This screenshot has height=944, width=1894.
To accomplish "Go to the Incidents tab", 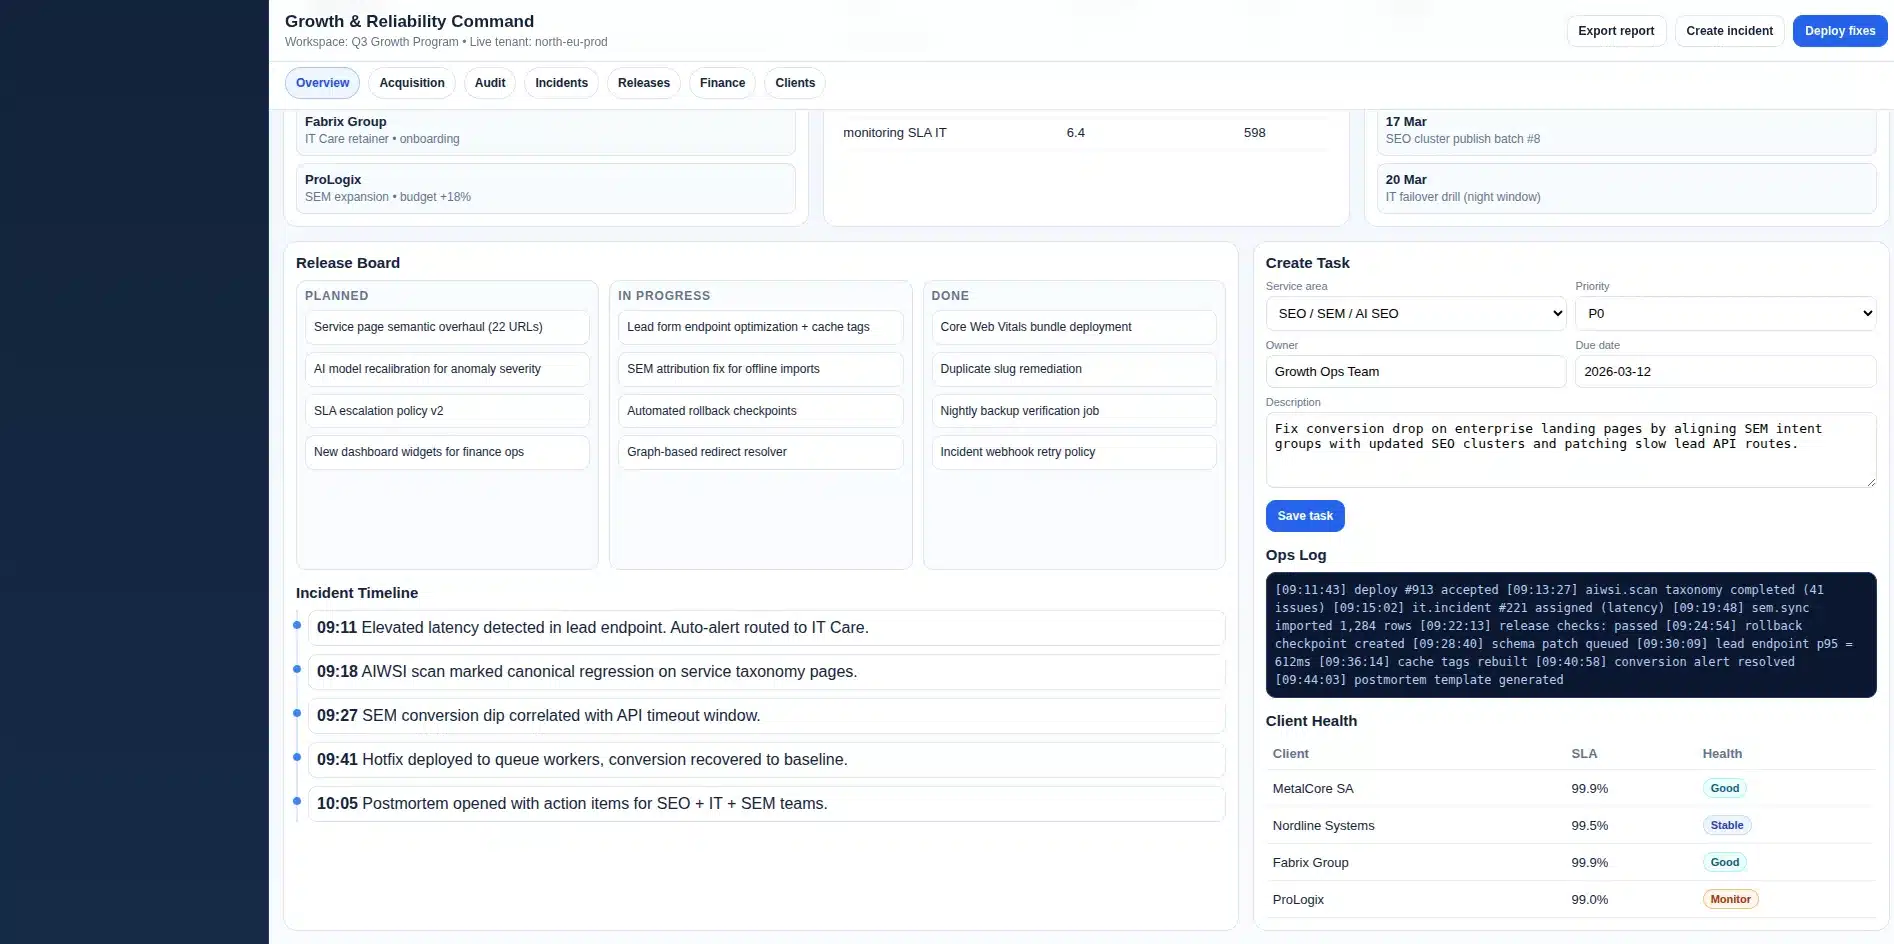I will point(561,83).
